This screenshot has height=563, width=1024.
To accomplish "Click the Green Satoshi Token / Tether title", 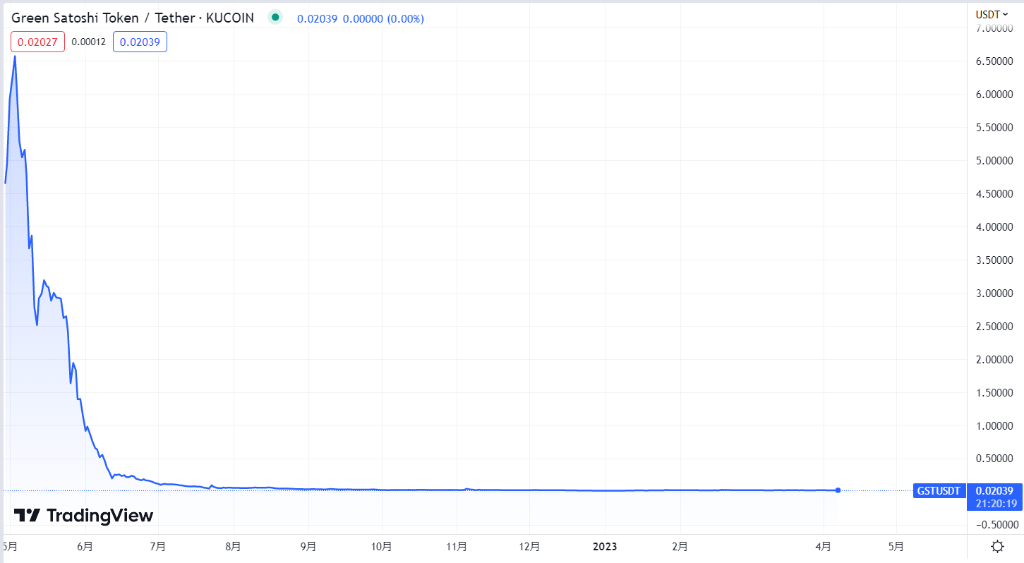I will coord(133,18).
